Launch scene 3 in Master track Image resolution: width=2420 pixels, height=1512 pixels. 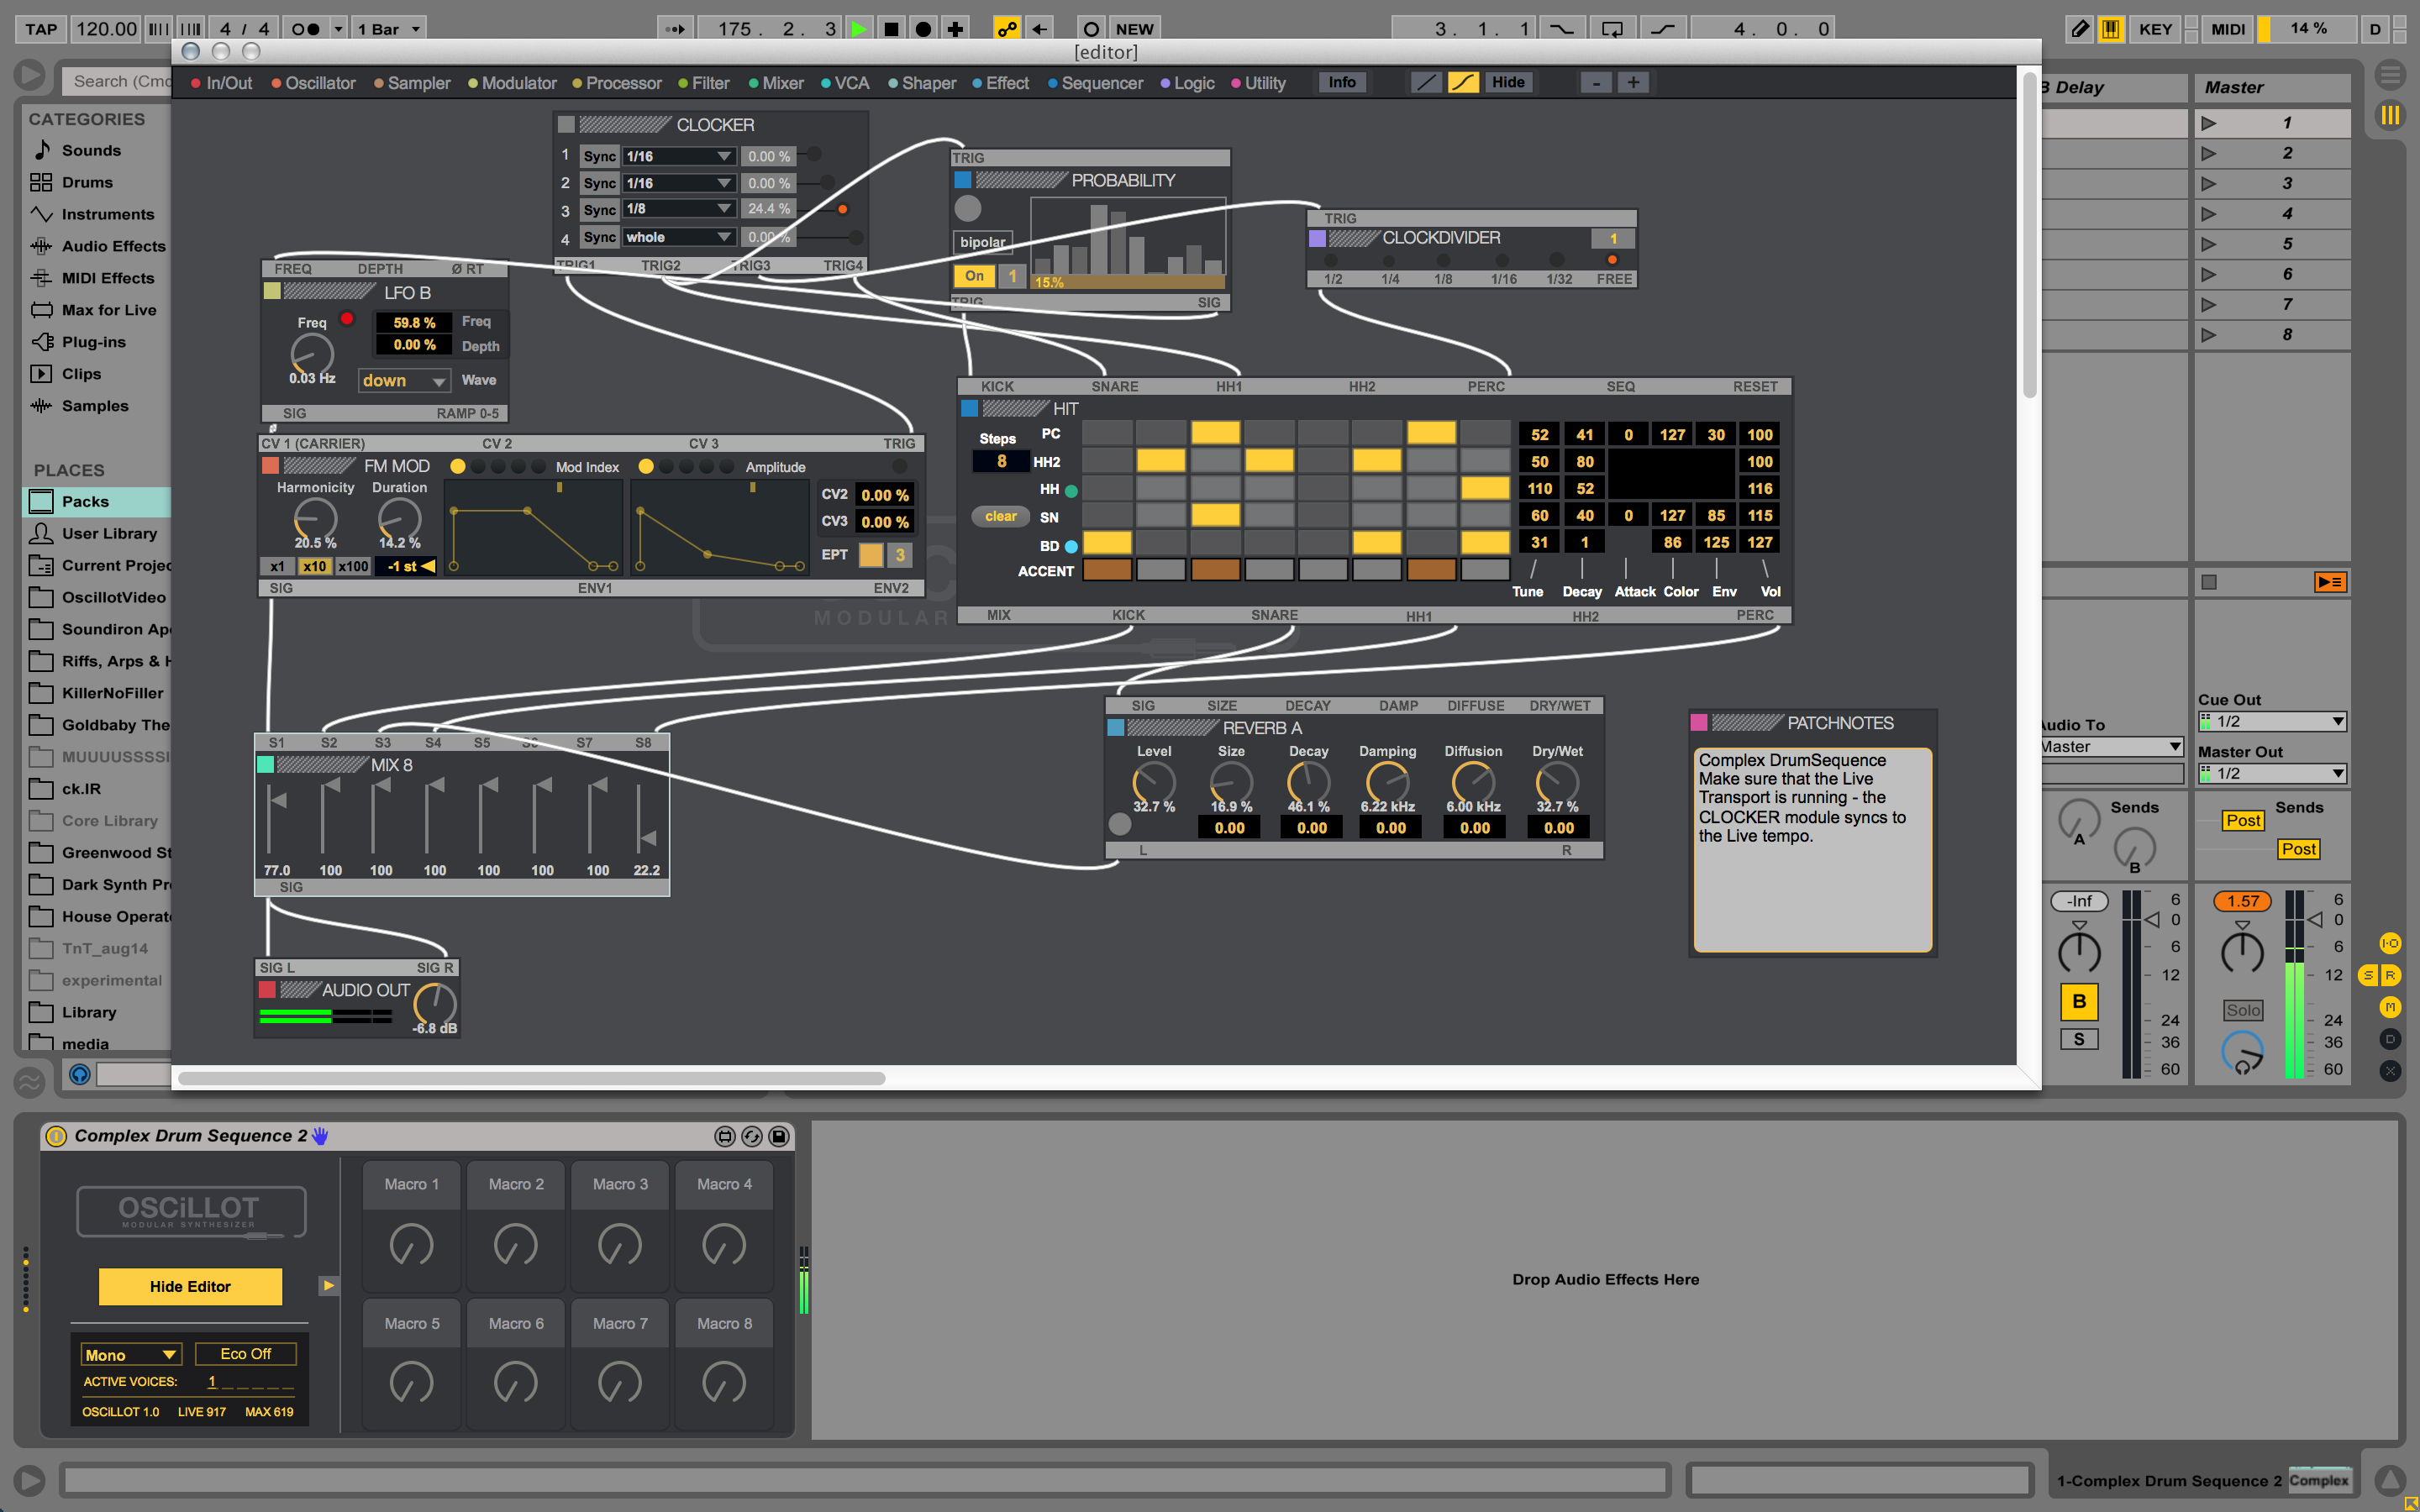pos(2209,184)
